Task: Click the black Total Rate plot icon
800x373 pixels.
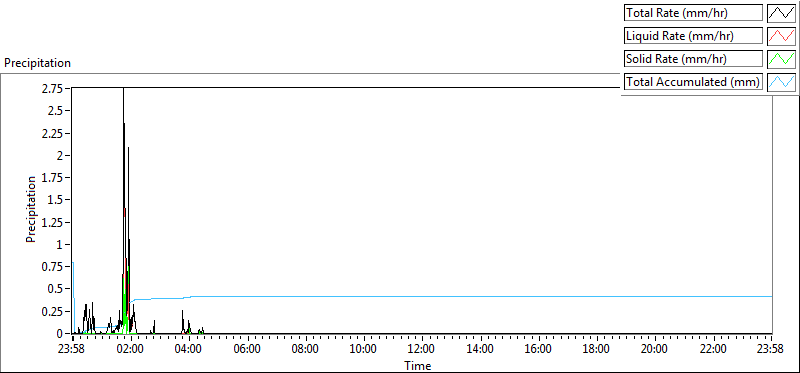Action: [782, 13]
